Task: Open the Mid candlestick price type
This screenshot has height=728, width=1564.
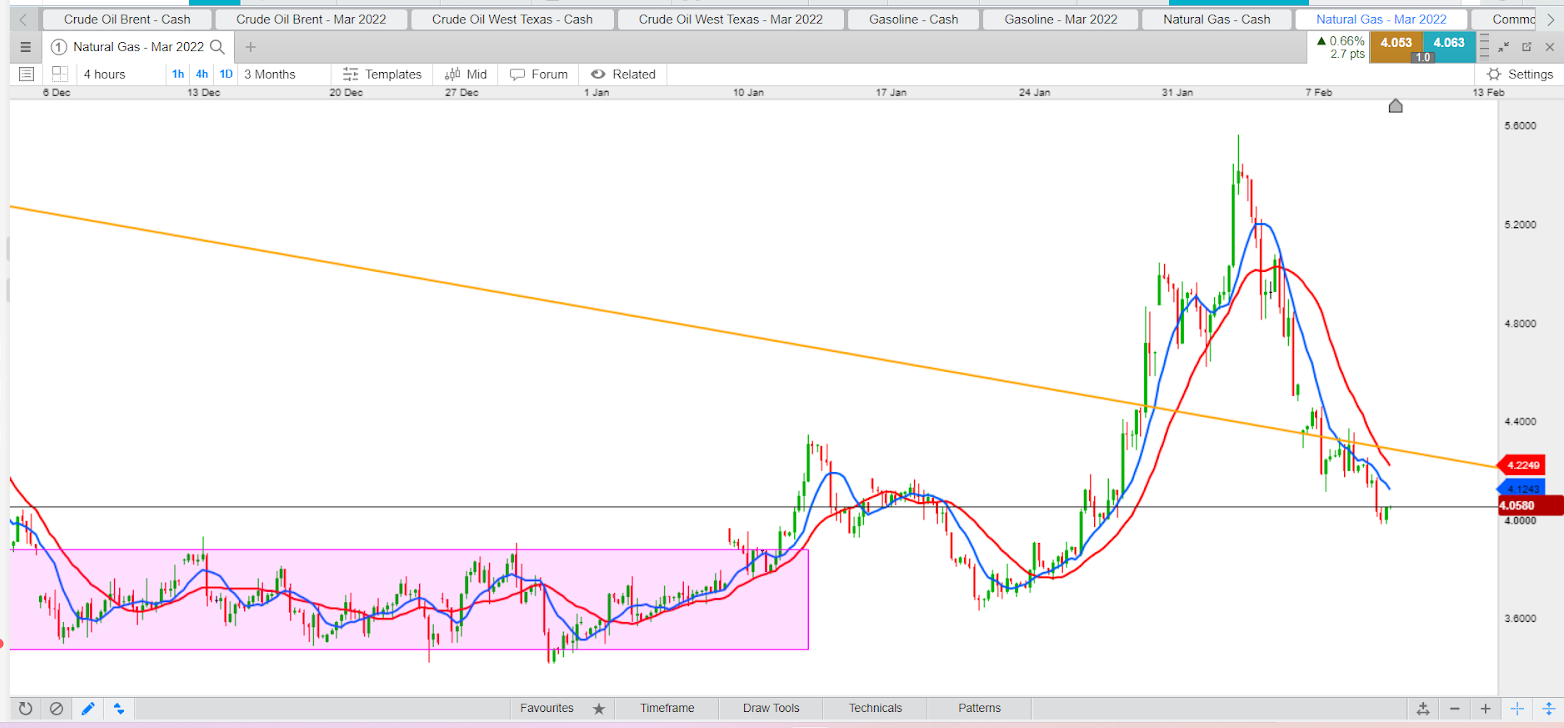Action: point(452,74)
